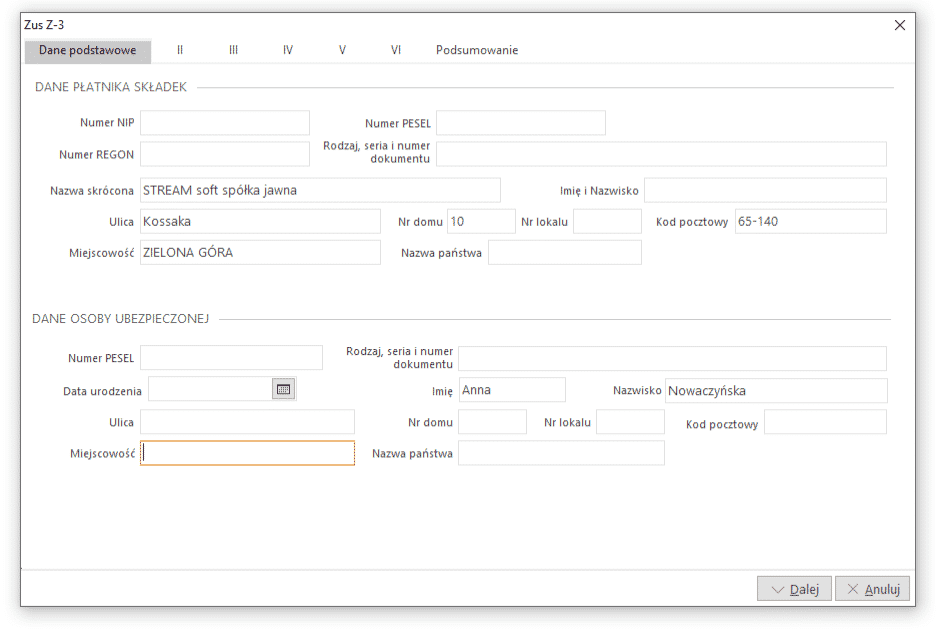This screenshot has width=936, height=636.
Task: Switch to the Dane podstawowe tab
Action: pyautogui.click(x=88, y=50)
